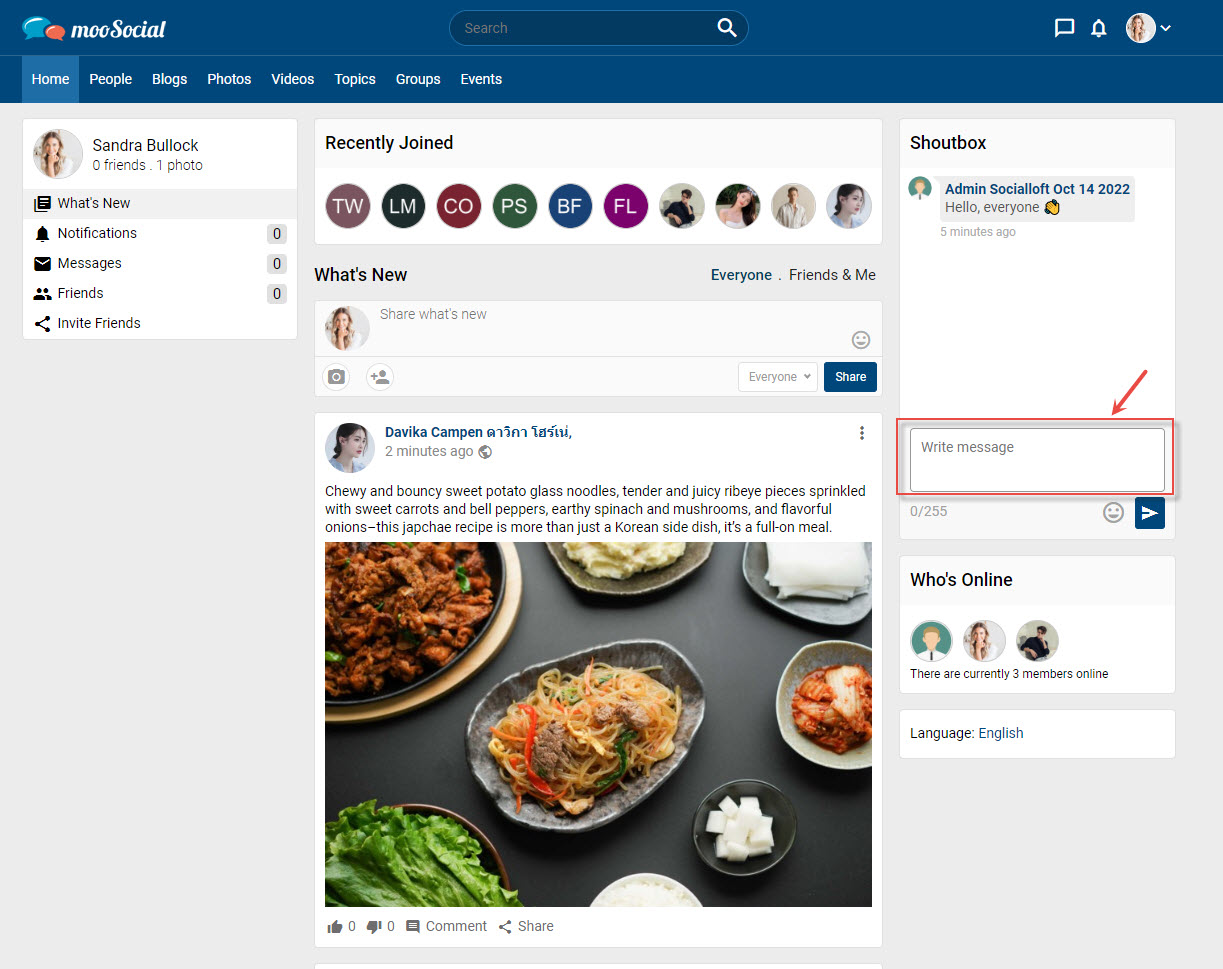Like the japchae post

coord(335,927)
